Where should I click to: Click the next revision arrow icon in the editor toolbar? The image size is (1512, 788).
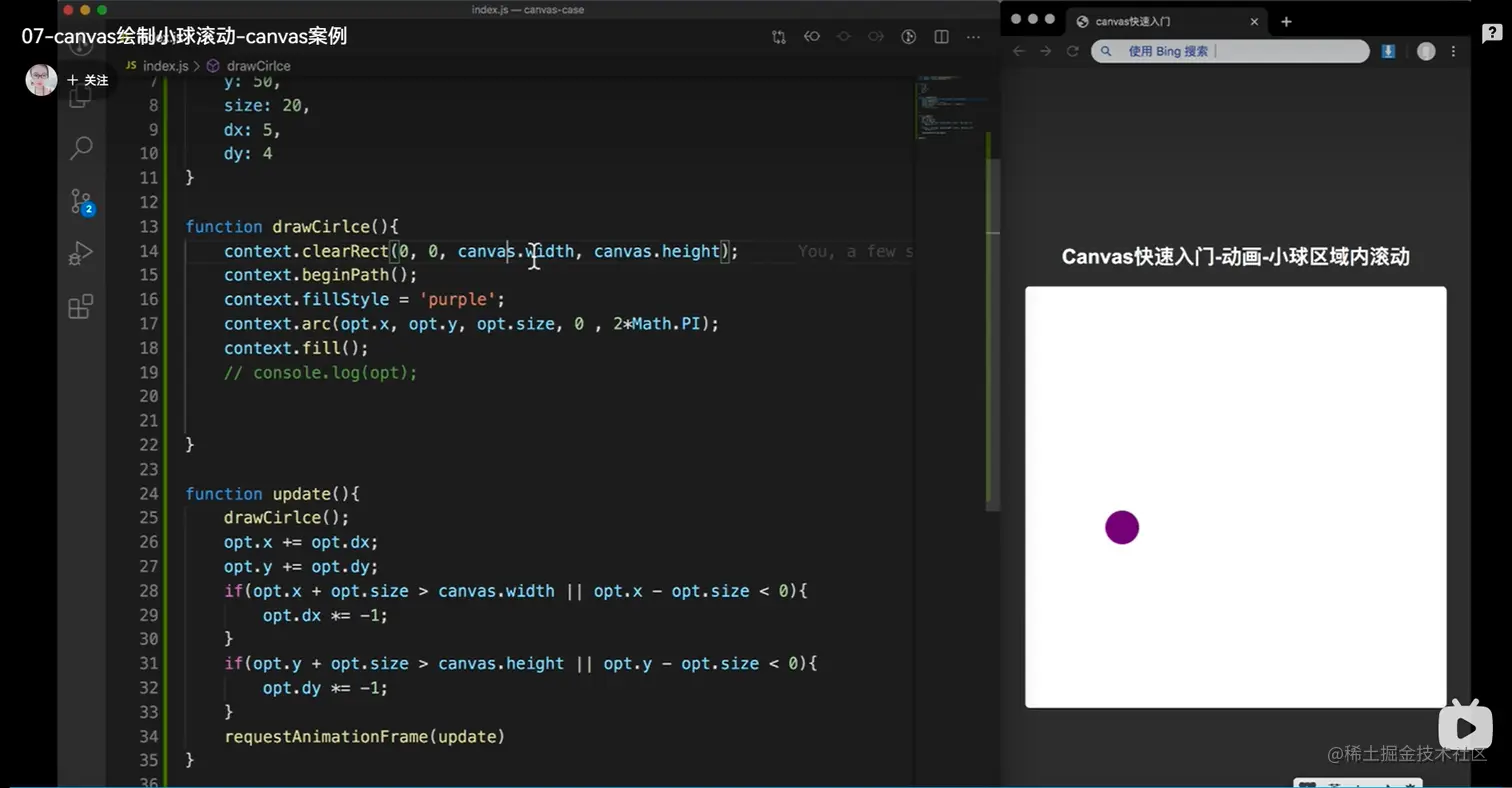coord(876,37)
